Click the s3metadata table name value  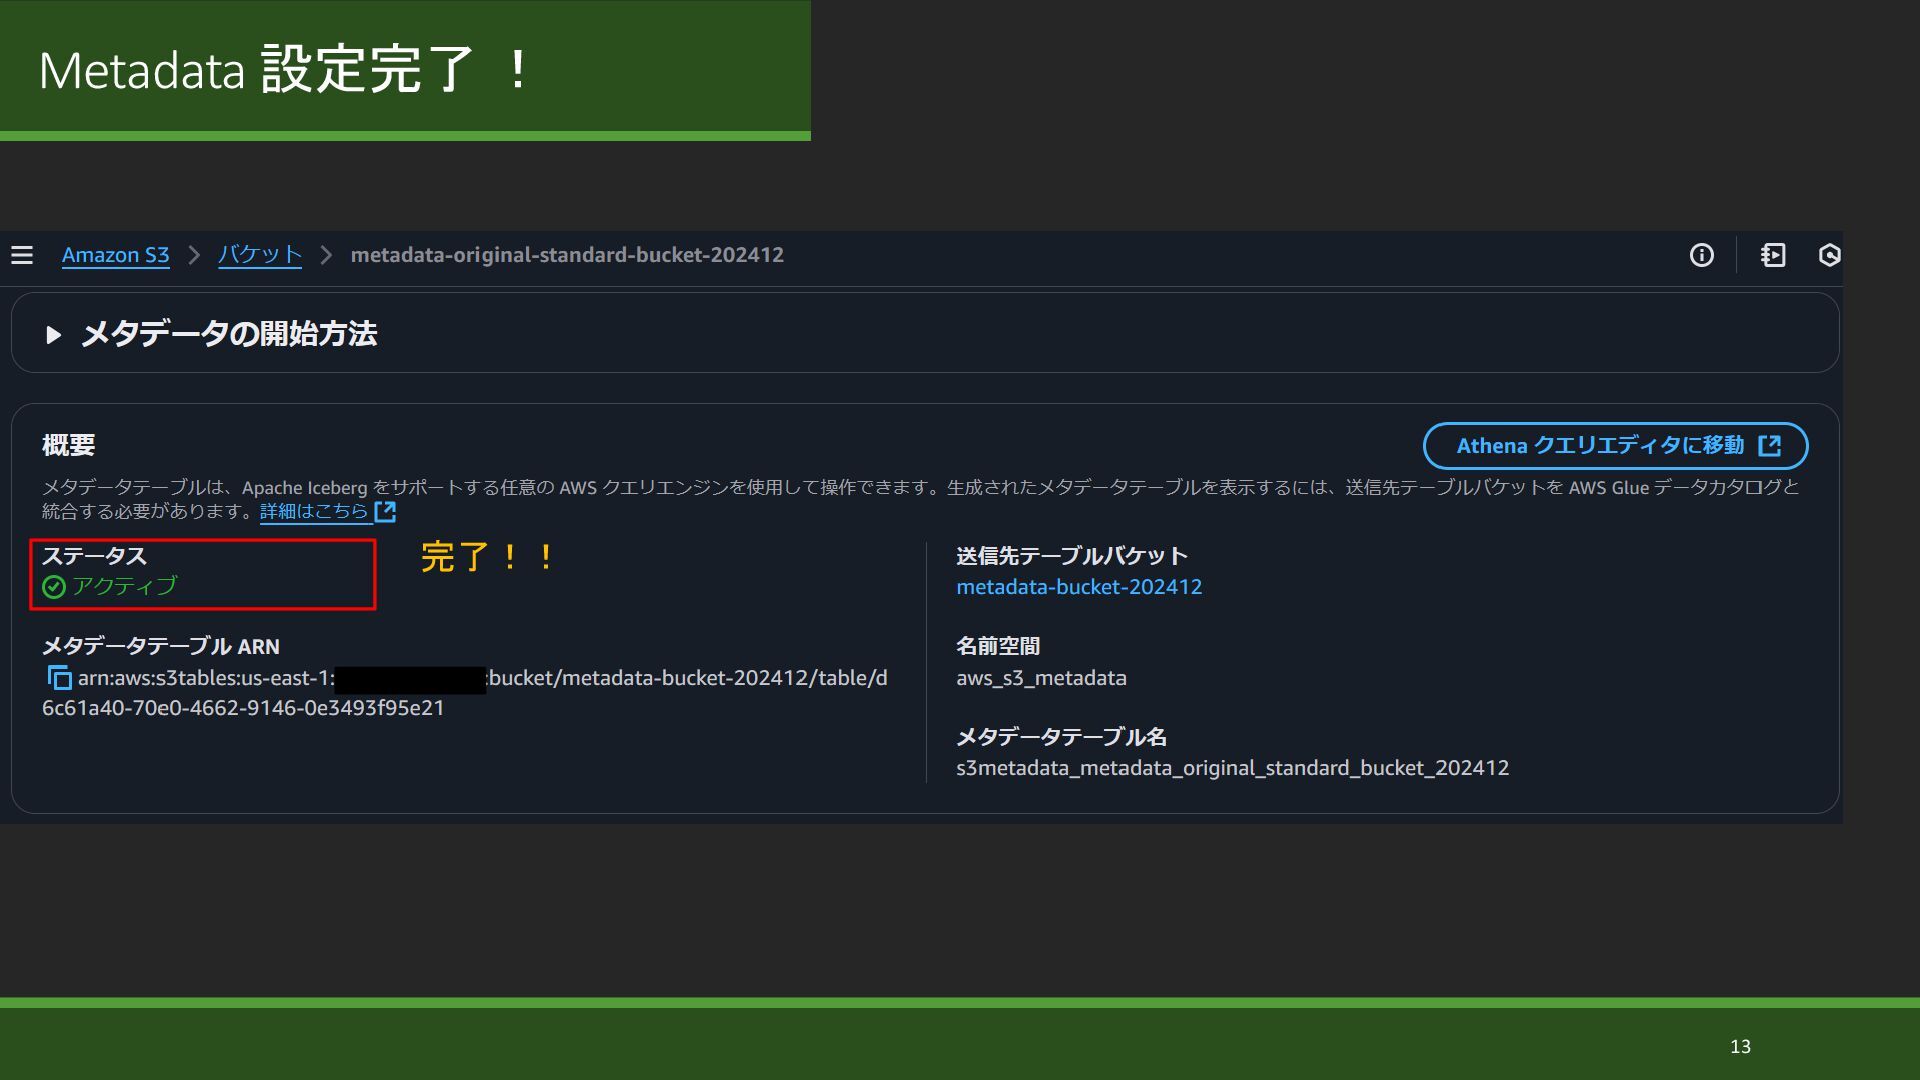coord(1232,768)
